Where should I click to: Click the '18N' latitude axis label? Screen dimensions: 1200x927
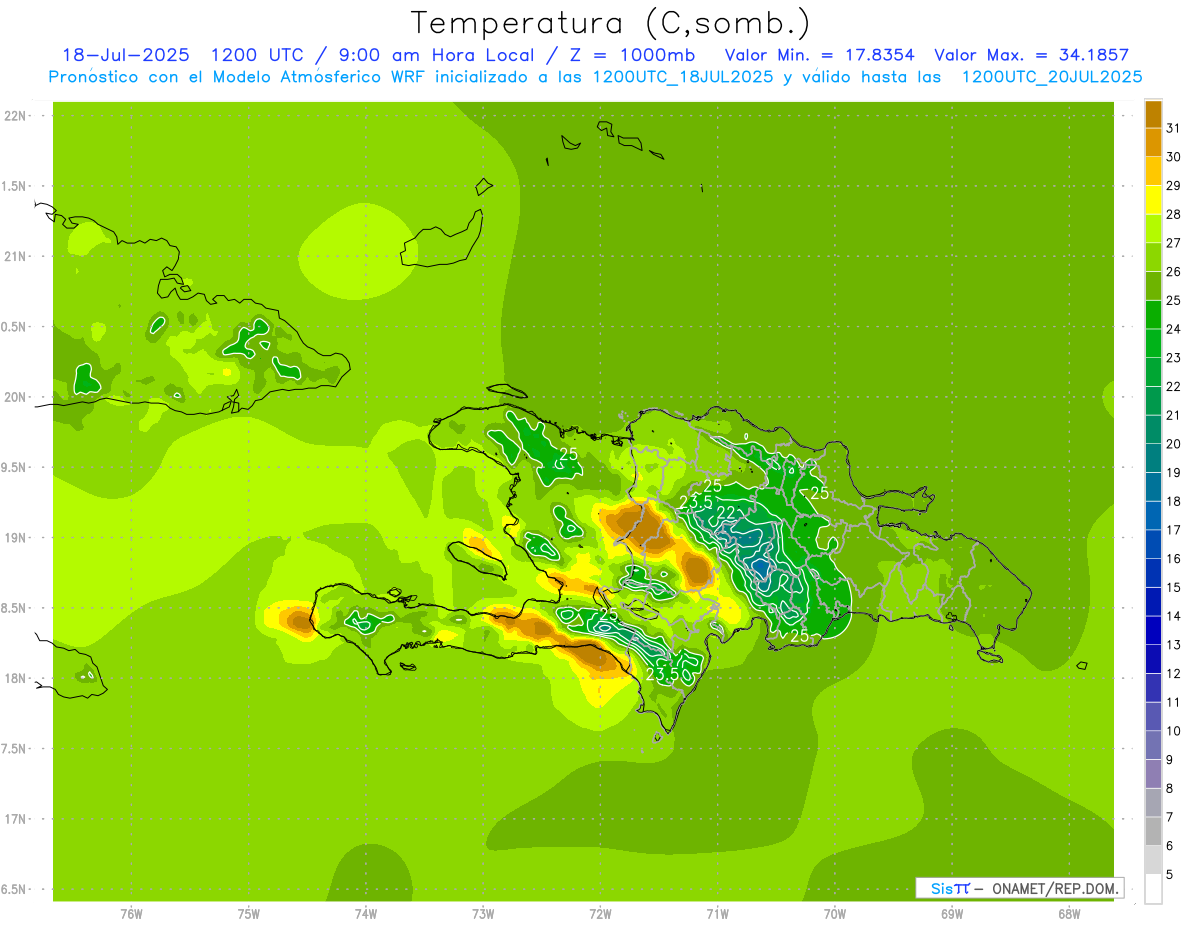15,678
